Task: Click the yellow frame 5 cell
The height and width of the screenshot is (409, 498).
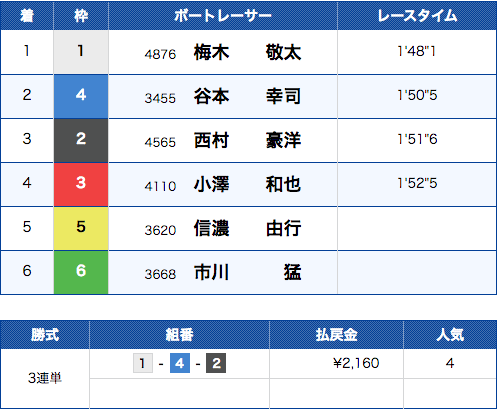Action: pos(81,228)
